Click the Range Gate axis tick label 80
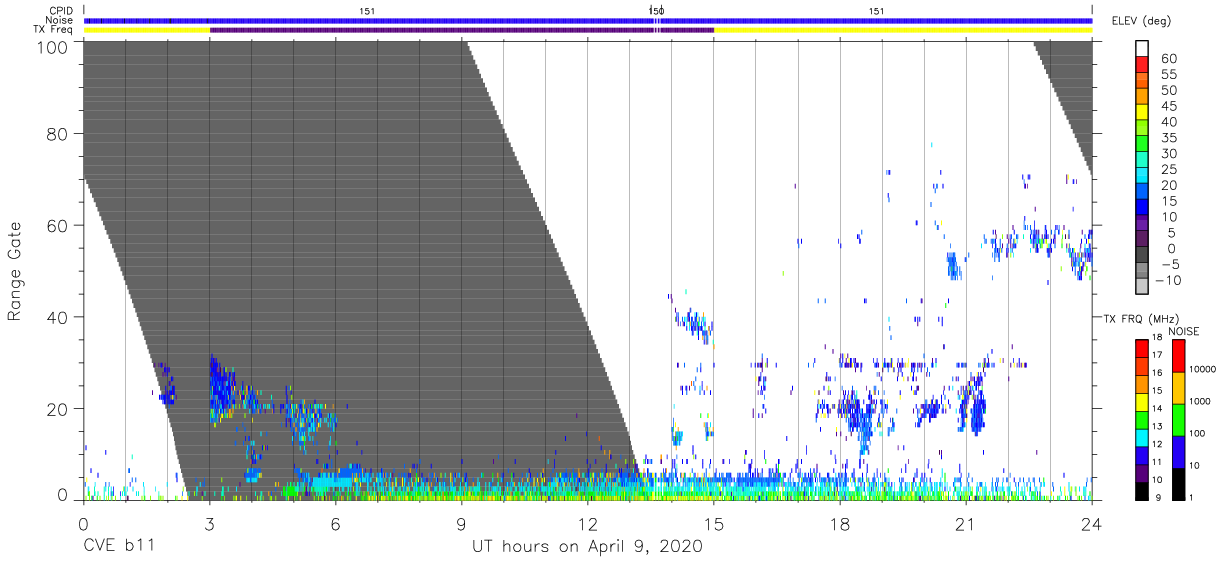 [x=58, y=134]
